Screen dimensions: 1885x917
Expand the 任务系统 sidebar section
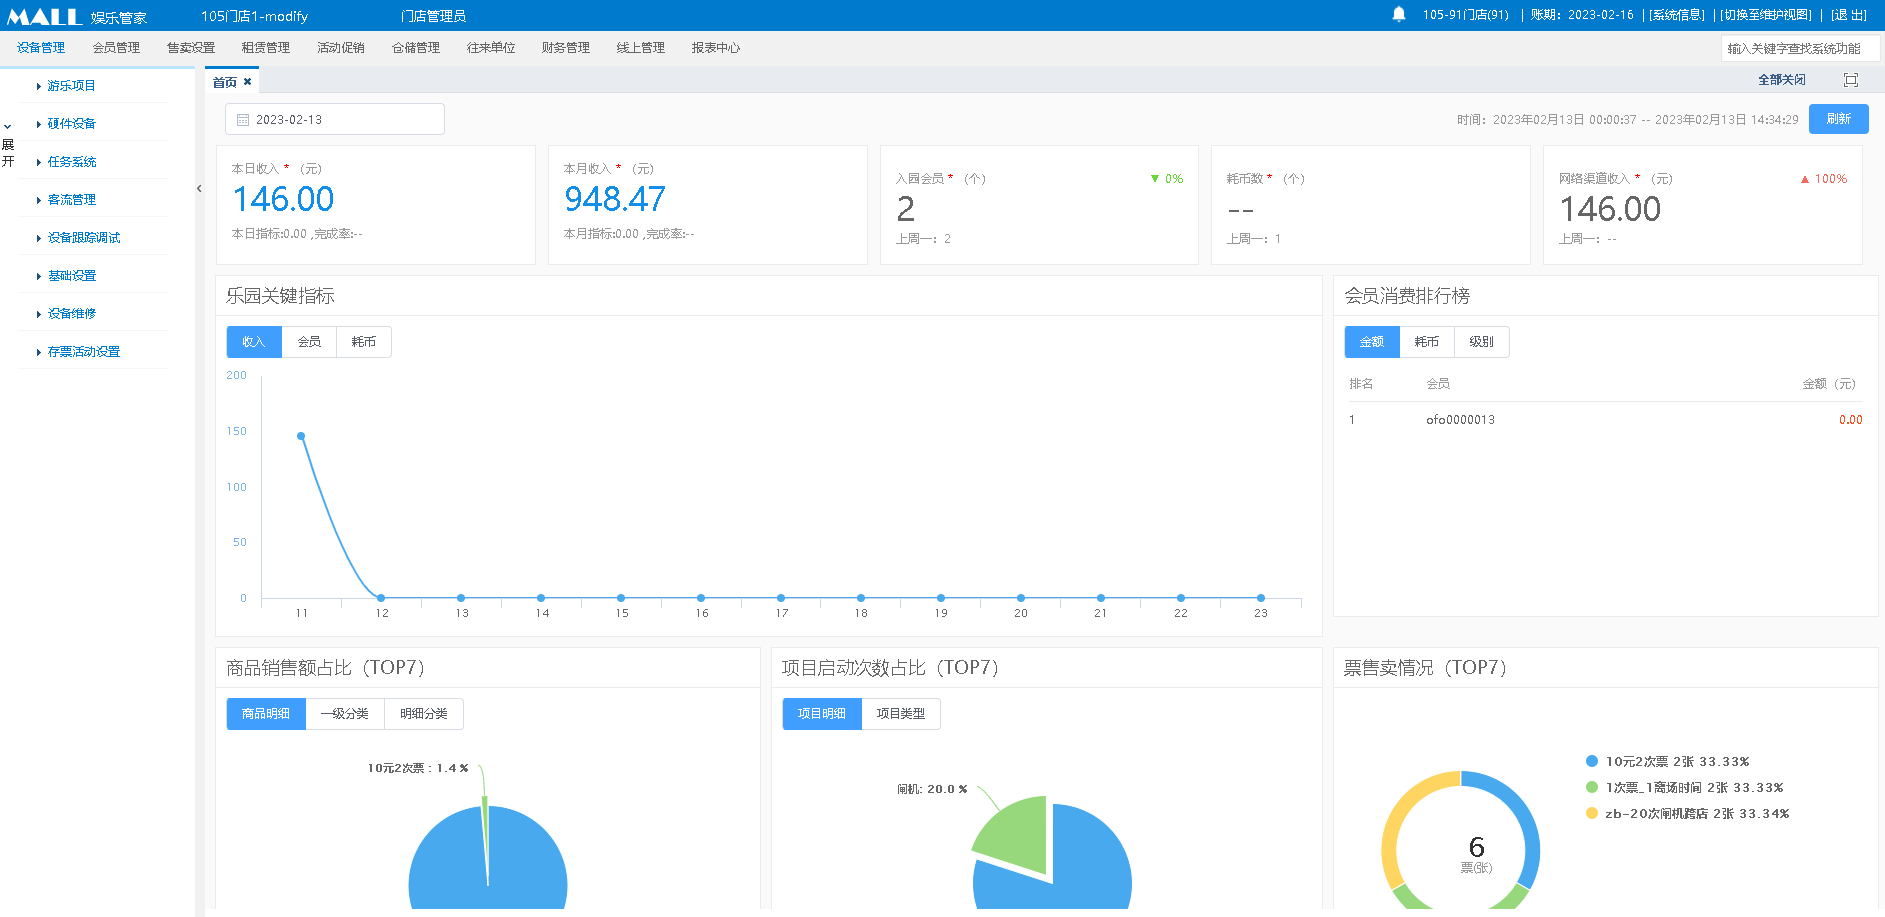(x=71, y=162)
